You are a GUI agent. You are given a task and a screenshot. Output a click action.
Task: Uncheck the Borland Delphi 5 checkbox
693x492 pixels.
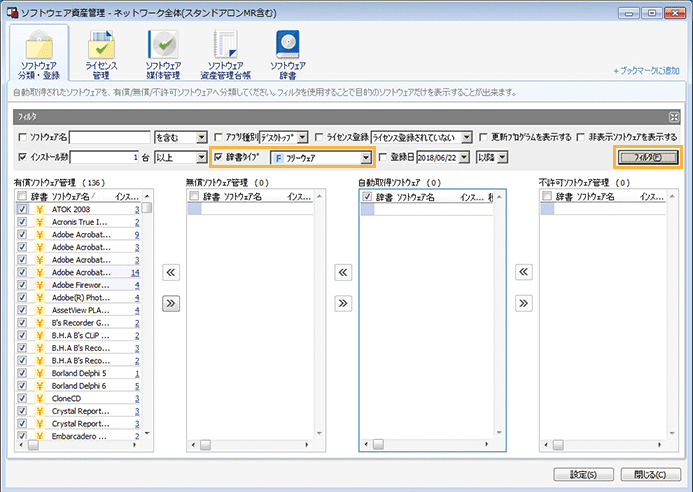tap(22, 373)
